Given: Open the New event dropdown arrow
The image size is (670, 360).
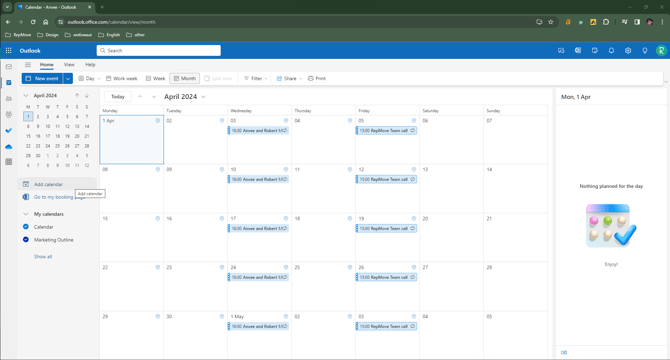Looking at the screenshot, I should click(68, 79).
